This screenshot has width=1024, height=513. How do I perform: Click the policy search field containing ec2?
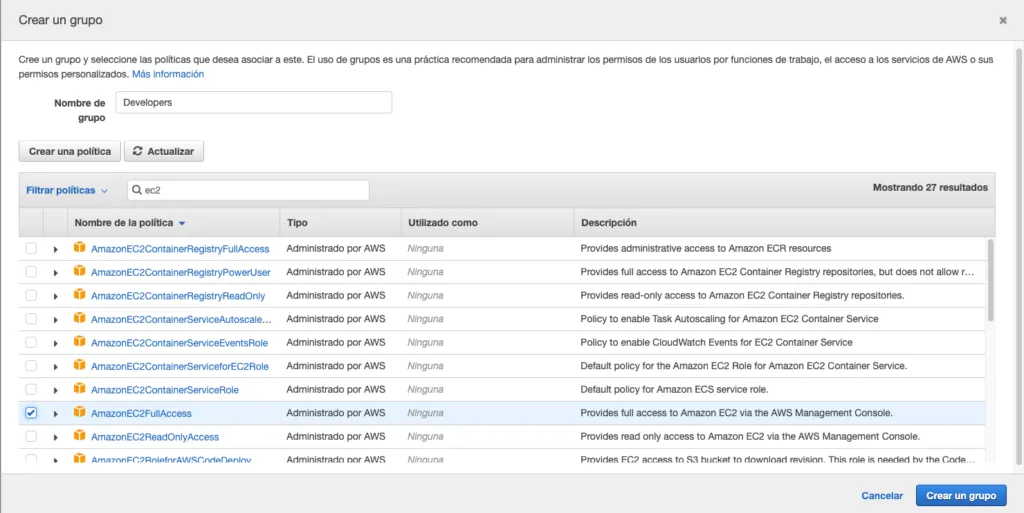pos(248,191)
